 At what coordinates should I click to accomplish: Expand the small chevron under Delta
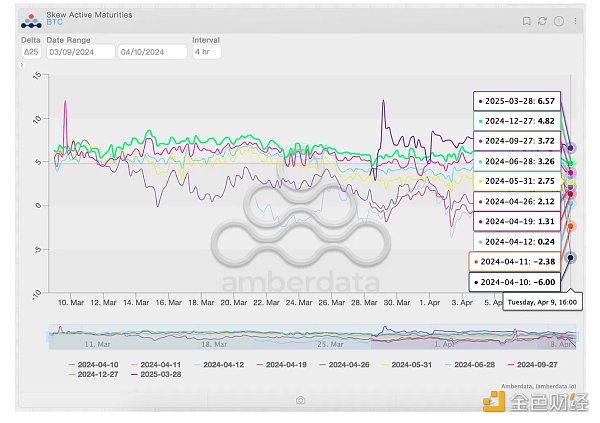click(x=22, y=64)
